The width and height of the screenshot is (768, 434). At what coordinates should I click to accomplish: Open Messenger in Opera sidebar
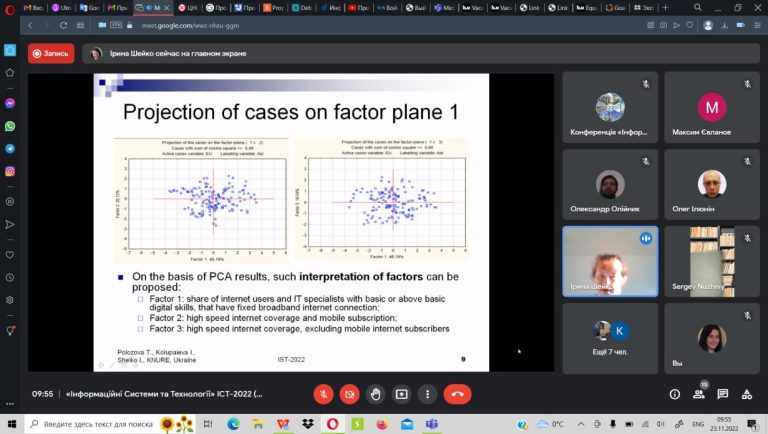click(10, 103)
